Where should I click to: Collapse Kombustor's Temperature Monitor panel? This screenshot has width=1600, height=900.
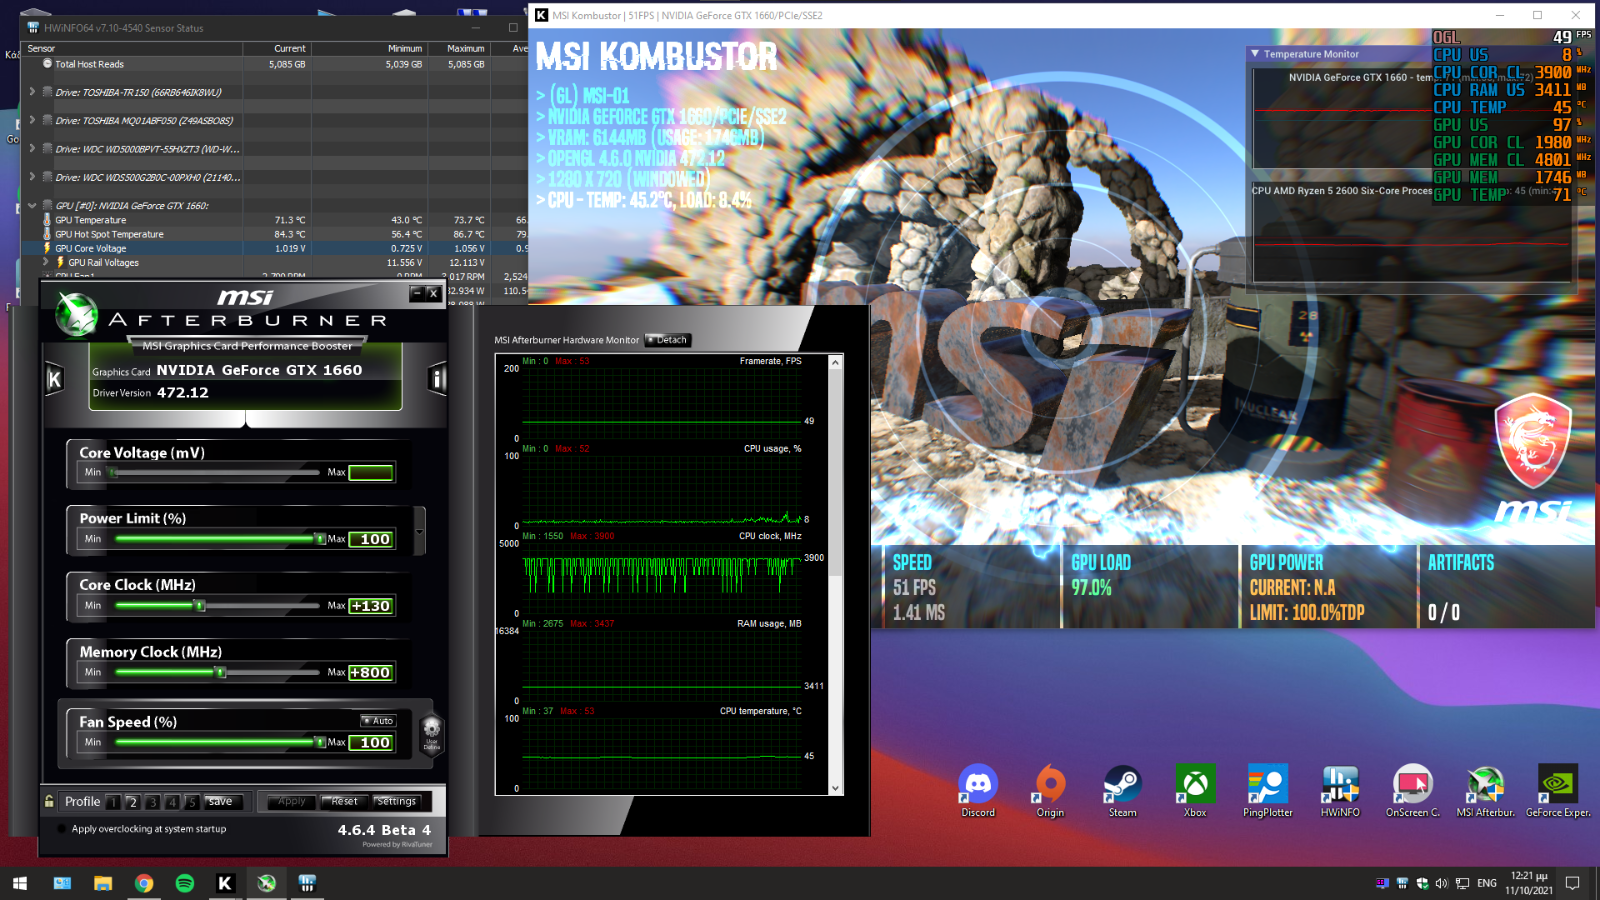[1255, 54]
